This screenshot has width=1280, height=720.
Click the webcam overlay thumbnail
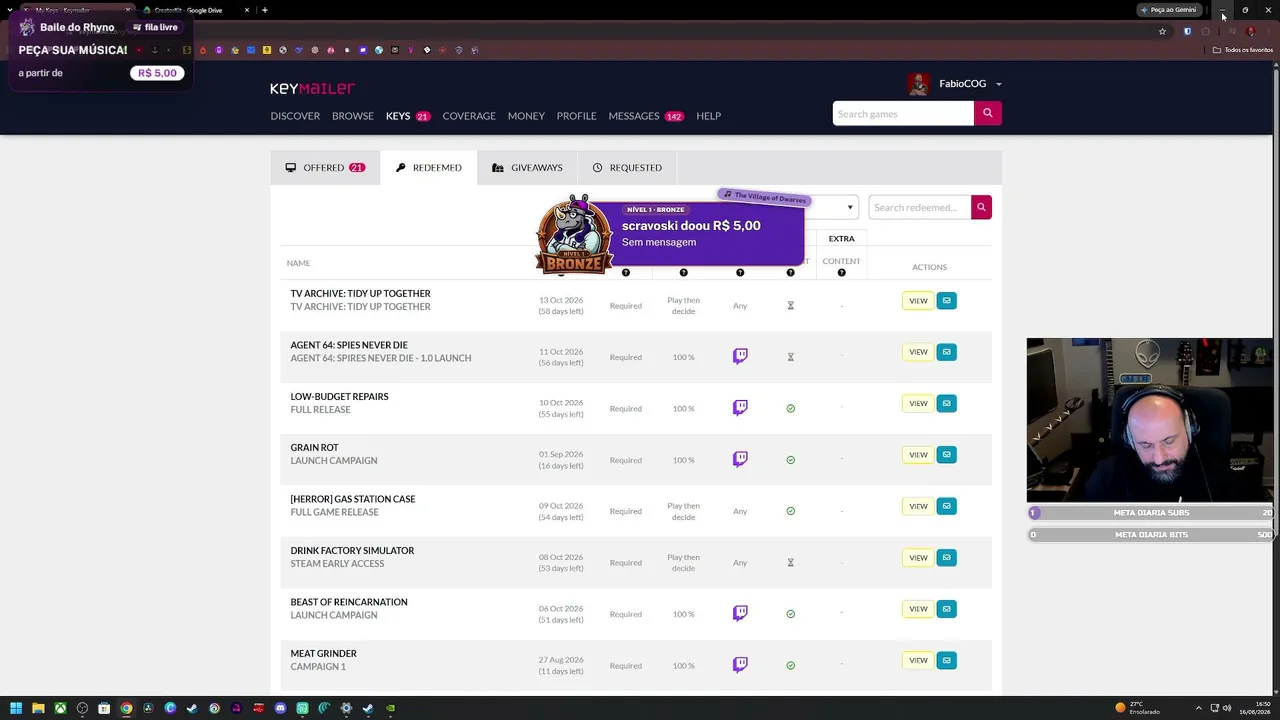tap(1150, 420)
